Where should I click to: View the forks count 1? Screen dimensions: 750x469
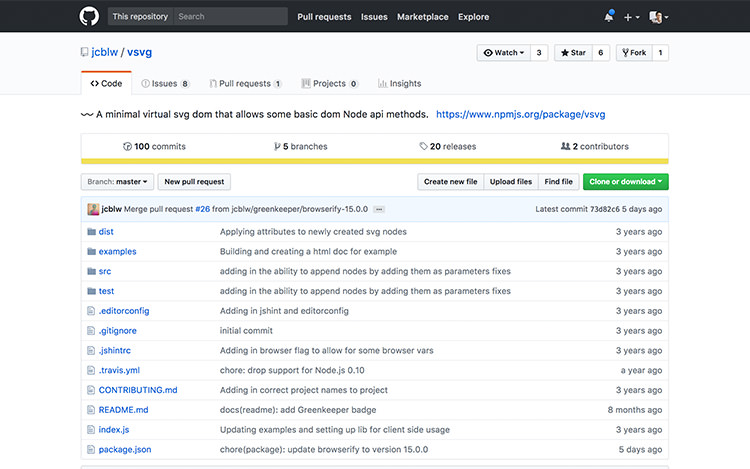pyautogui.click(x=661, y=53)
